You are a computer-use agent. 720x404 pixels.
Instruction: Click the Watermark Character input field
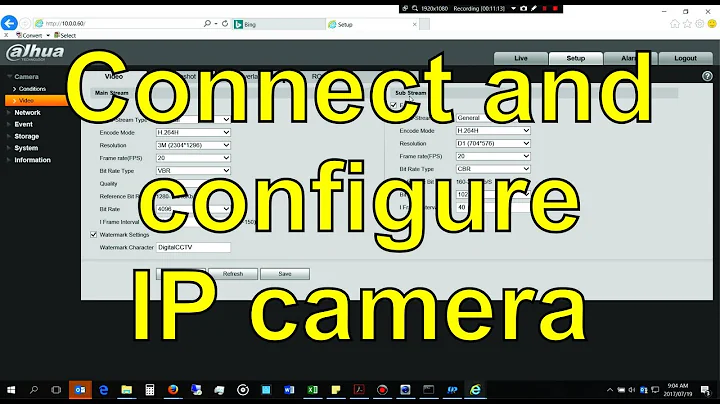(x=193, y=247)
